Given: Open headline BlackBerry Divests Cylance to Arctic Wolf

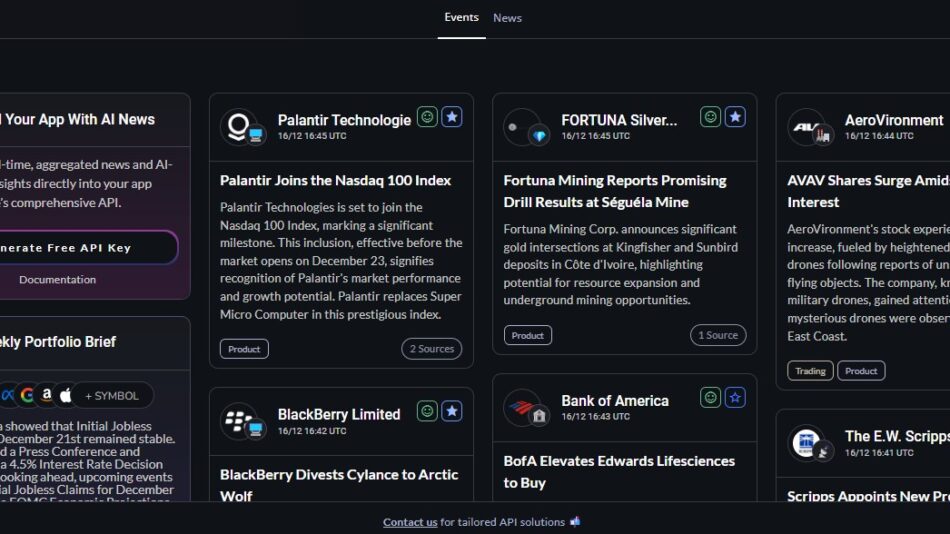Looking at the screenshot, I should [x=339, y=485].
